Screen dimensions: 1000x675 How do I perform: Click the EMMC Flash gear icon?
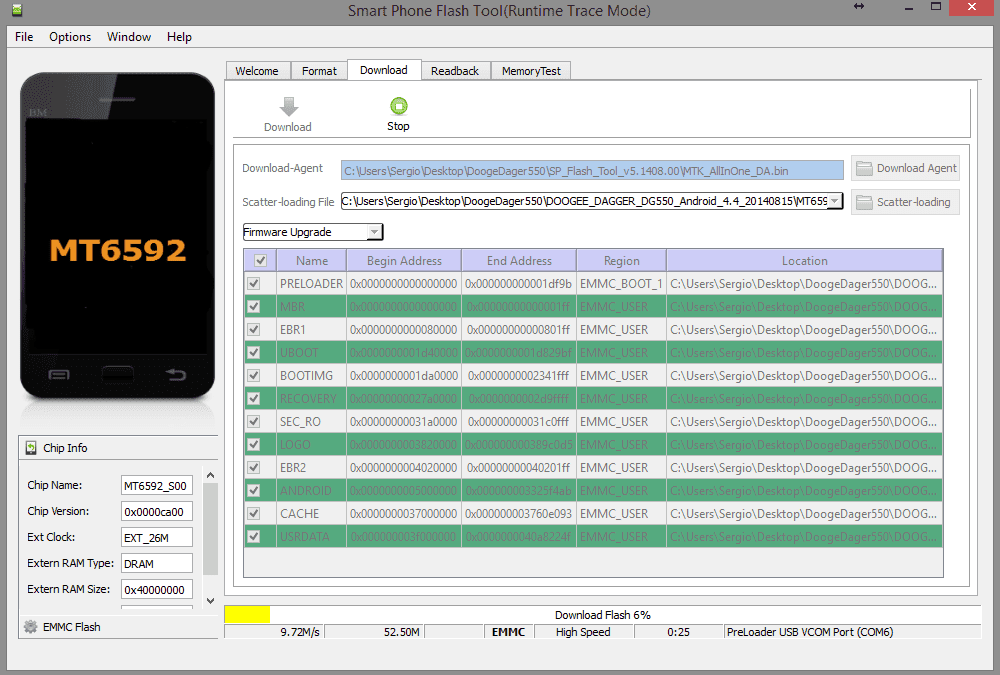(31, 627)
